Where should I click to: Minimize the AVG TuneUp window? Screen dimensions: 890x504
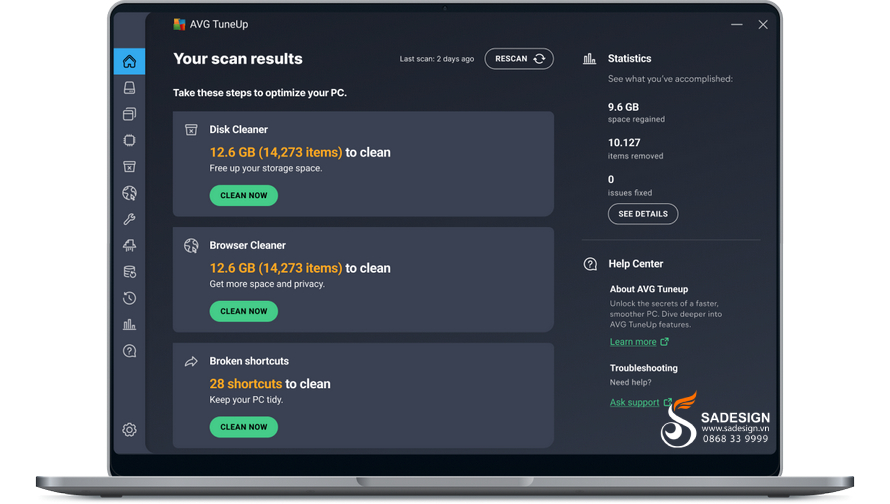coord(737,24)
